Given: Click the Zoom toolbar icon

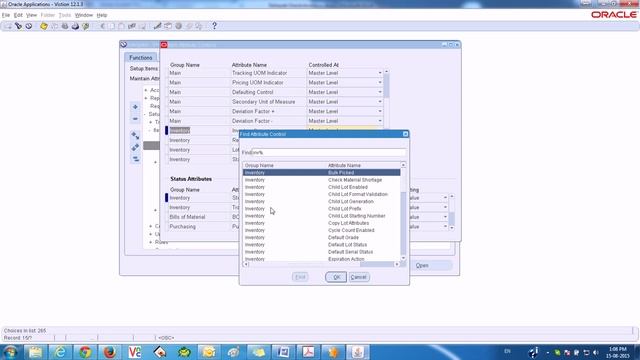Looking at the screenshot, I should [x=168, y=26].
